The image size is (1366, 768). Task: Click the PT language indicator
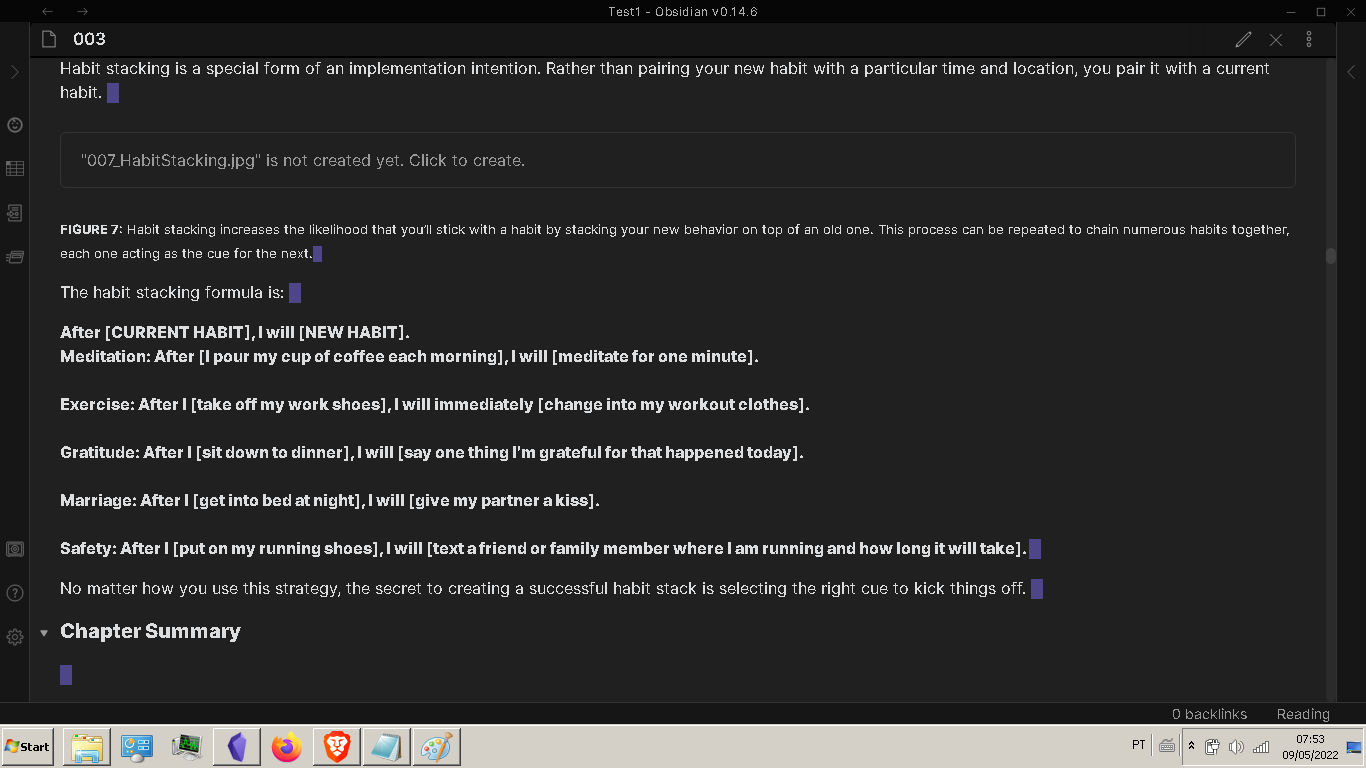(x=1139, y=745)
